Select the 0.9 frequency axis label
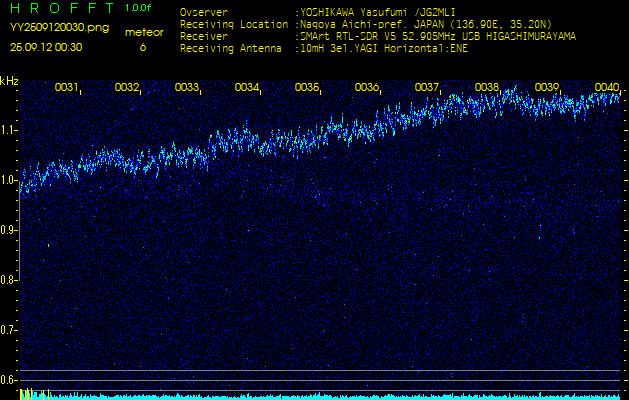Viewport: 629px width, 400px height. tap(9, 230)
